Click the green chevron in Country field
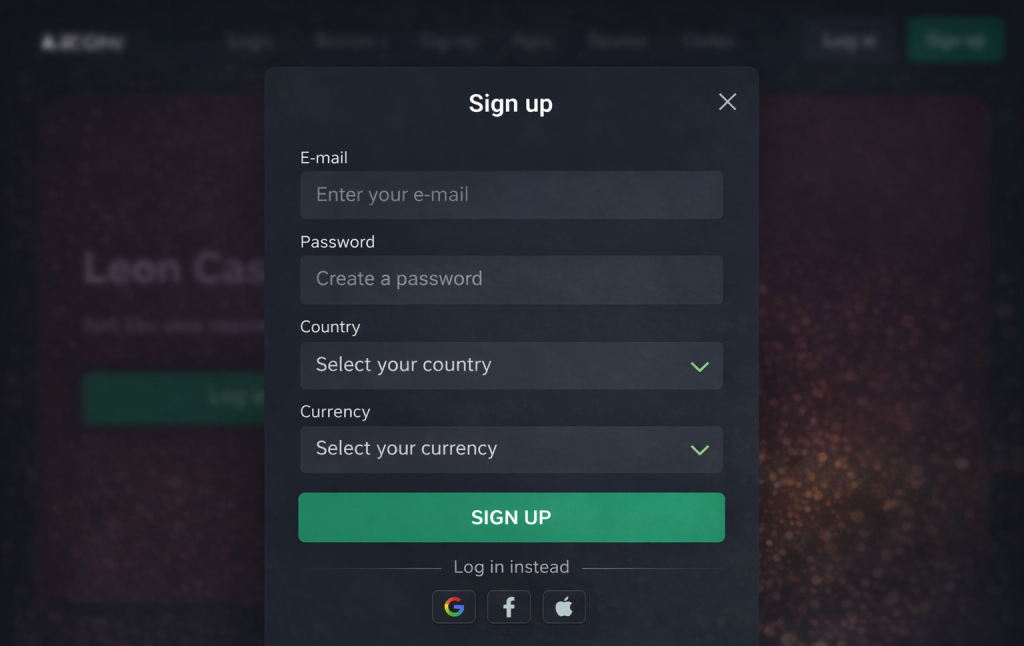Image resolution: width=1024 pixels, height=646 pixels. [x=700, y=366]
